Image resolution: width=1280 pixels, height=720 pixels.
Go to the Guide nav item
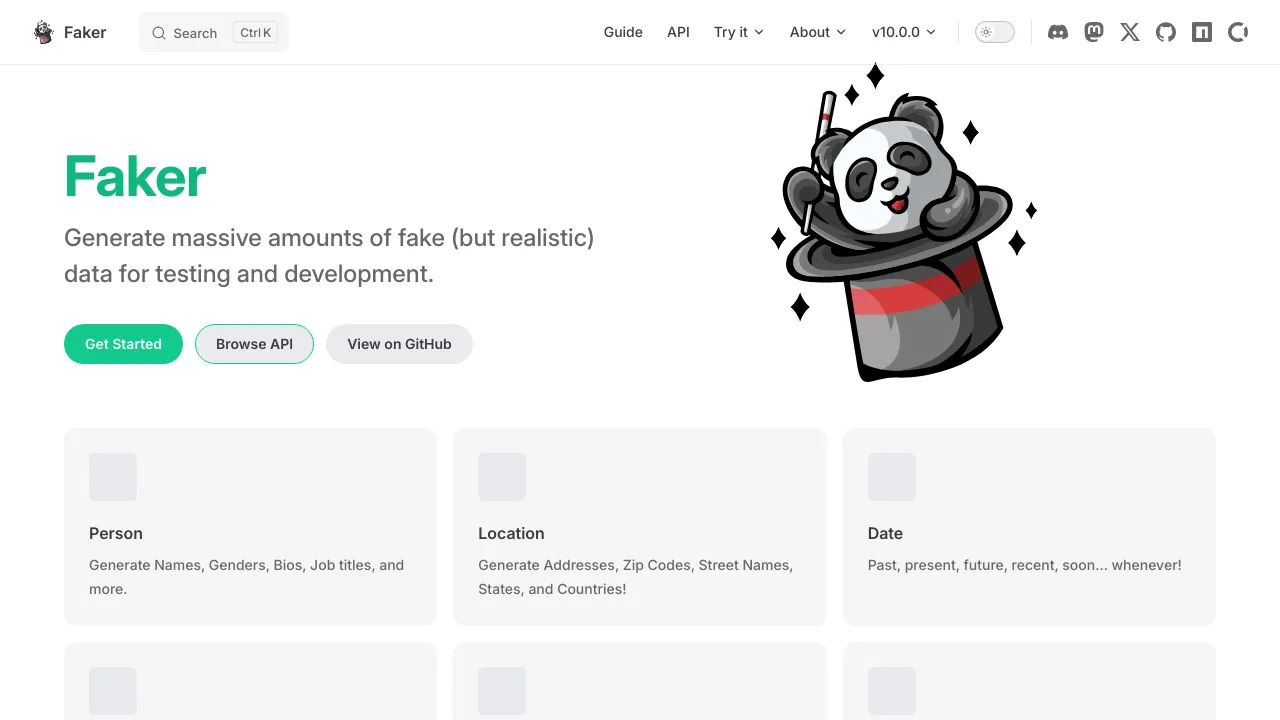(x=623, y=32)
